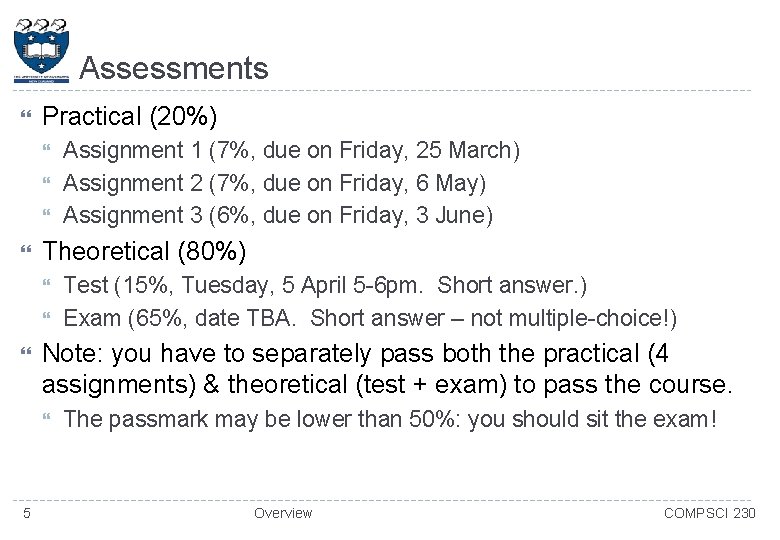This screenshot has height=540, width=780.
Task: Click the Assignment 2 due date line
Action: pyautogui.click(x=274, y=183)
